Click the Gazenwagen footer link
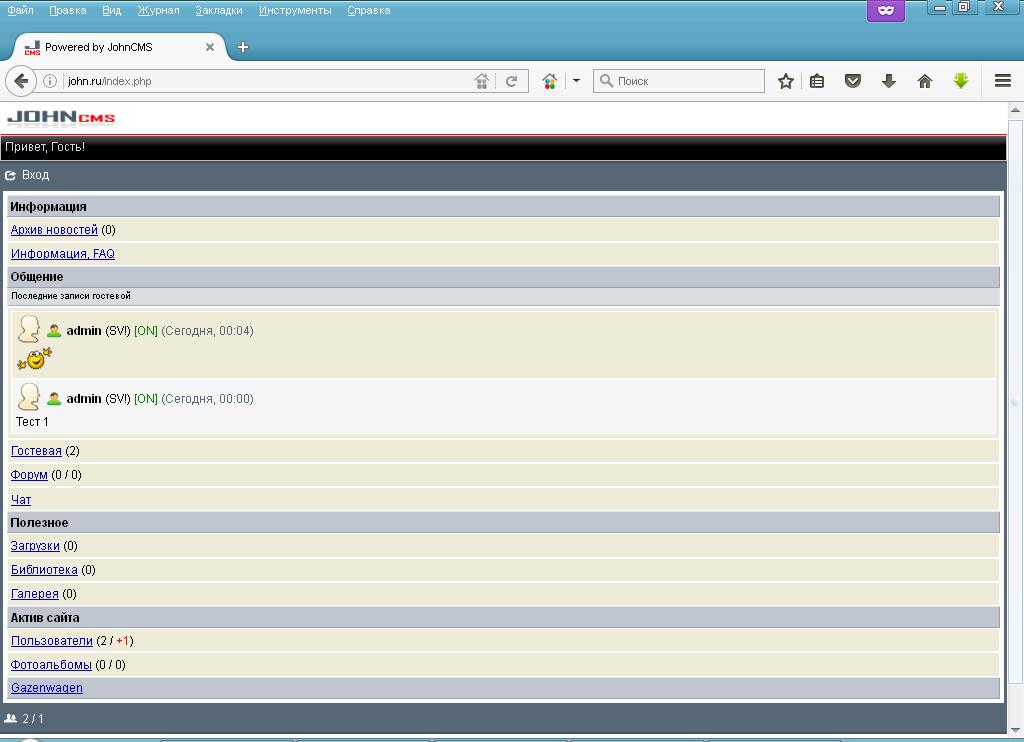Screen dimensions: 1024x742 [x=46, y=688]
